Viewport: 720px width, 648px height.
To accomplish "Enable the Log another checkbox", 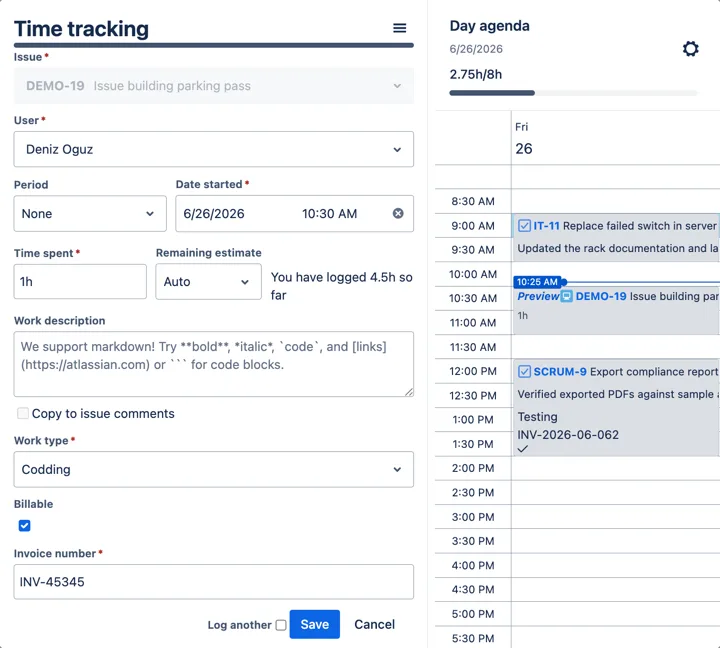I will (281, 625).
